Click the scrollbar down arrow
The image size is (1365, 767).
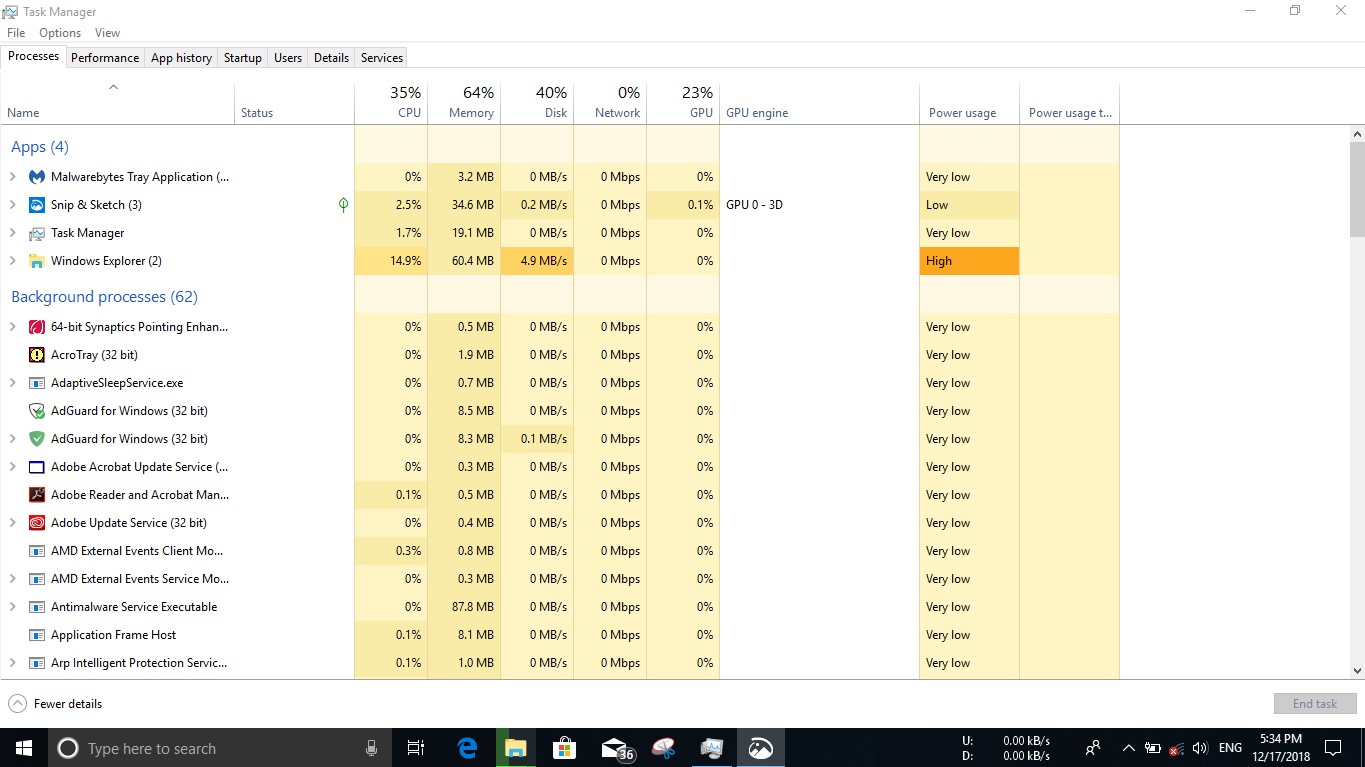tap(1357, 671)
